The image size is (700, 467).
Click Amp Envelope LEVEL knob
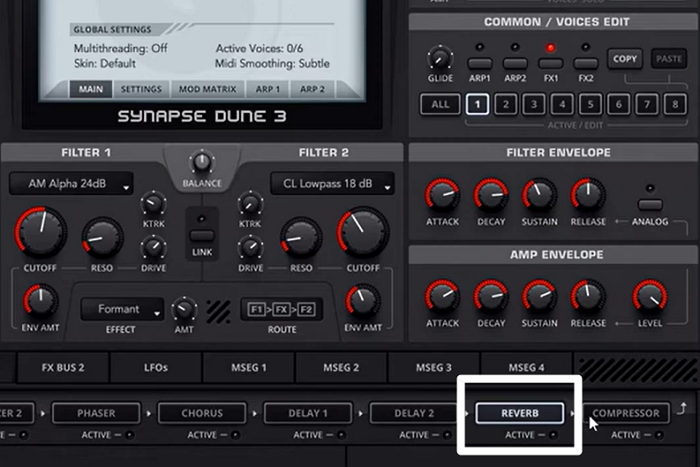click(x=650, y=297)
